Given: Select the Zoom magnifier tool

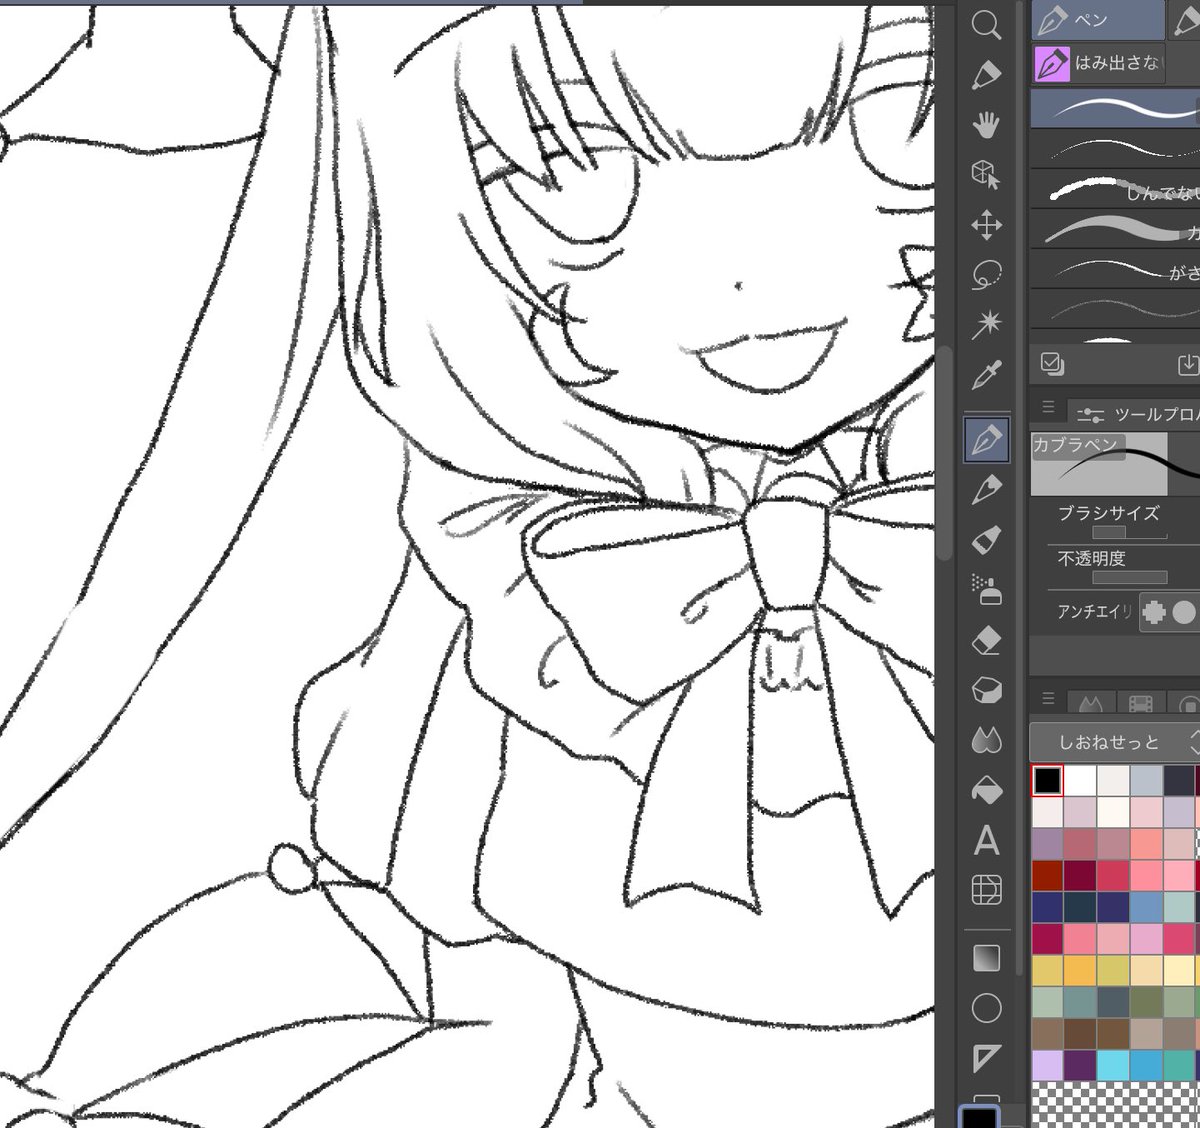Looking at the screenshot, I should [x=987, y=25].
